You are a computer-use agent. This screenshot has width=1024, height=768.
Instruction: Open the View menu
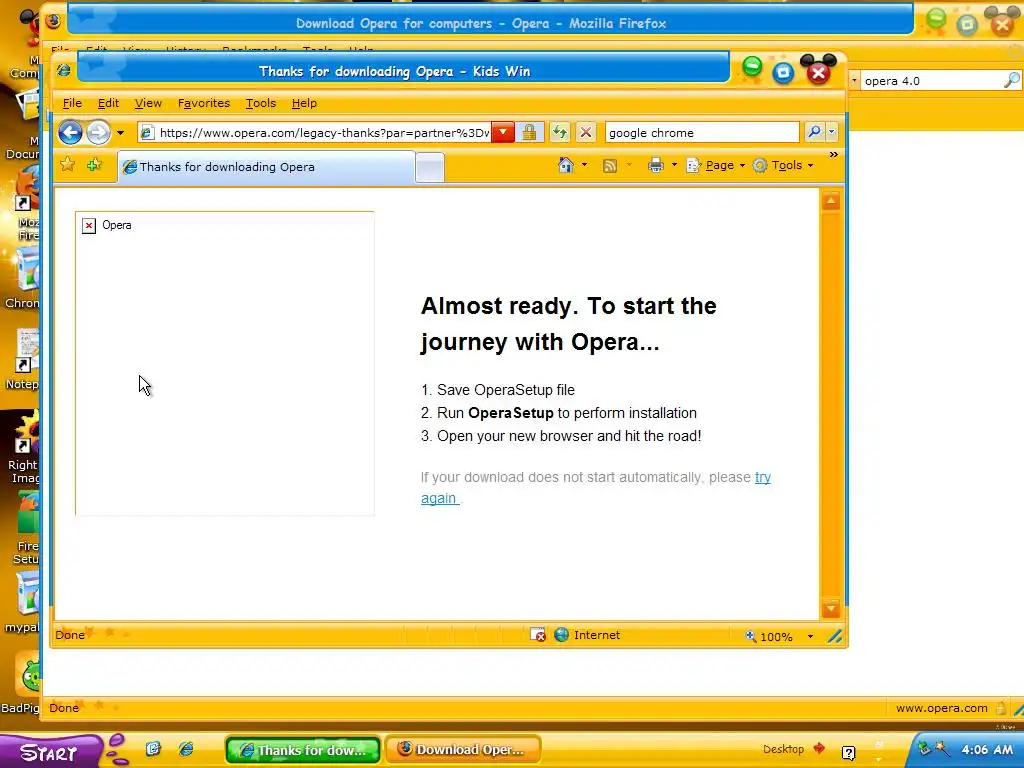coord(148,103)
